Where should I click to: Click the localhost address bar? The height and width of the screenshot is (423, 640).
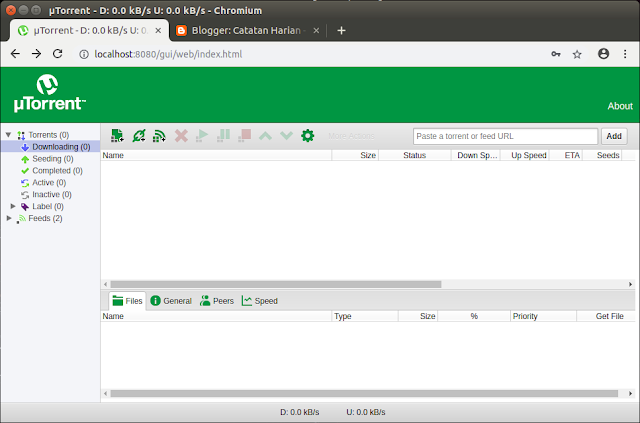click(168, 54)
